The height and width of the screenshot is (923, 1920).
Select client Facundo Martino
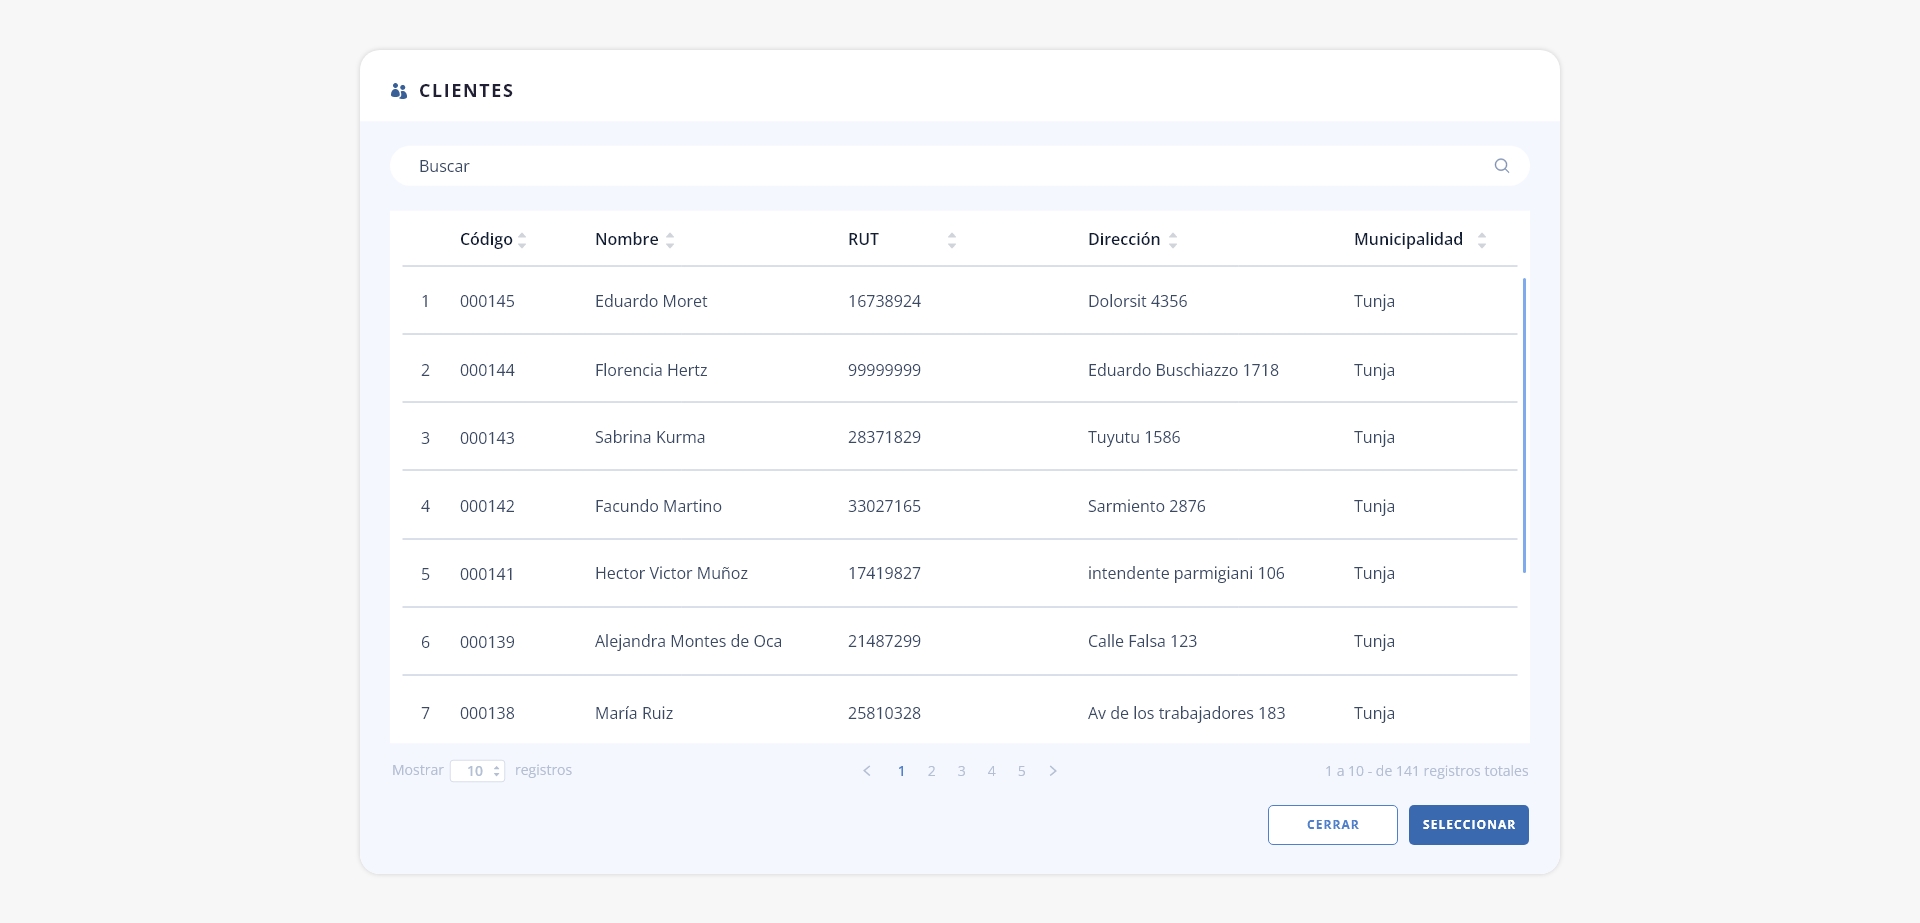(658, 506)
